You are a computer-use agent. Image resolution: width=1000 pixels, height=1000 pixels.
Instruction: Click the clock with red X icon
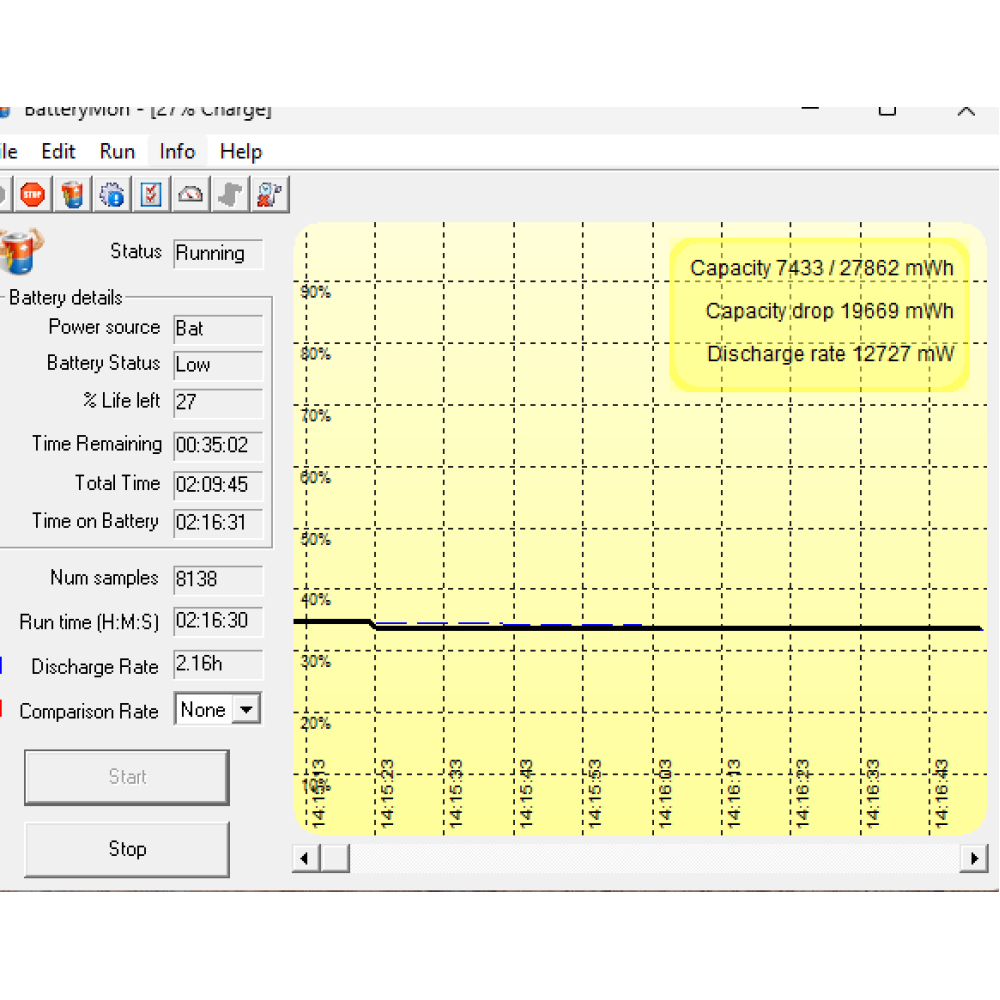coord(268,194)
